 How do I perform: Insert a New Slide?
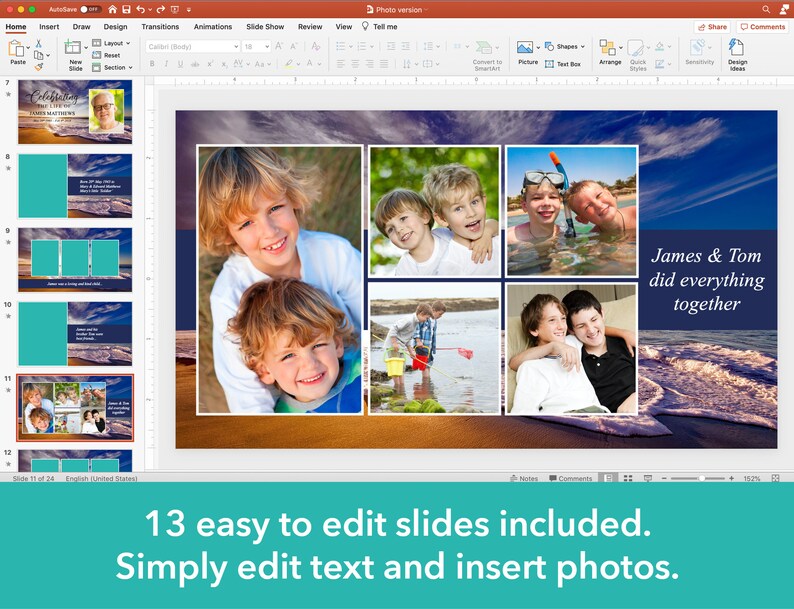pyautogui.click(x=73, y=55)
